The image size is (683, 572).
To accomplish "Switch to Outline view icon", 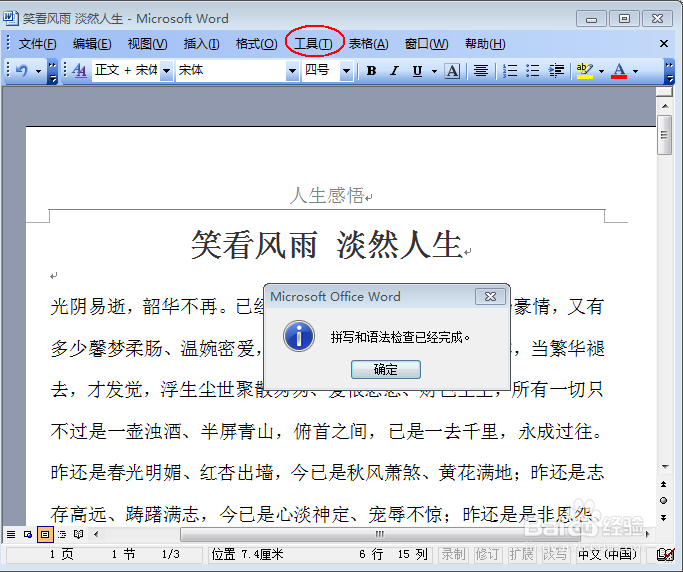I will pos(62,534).
